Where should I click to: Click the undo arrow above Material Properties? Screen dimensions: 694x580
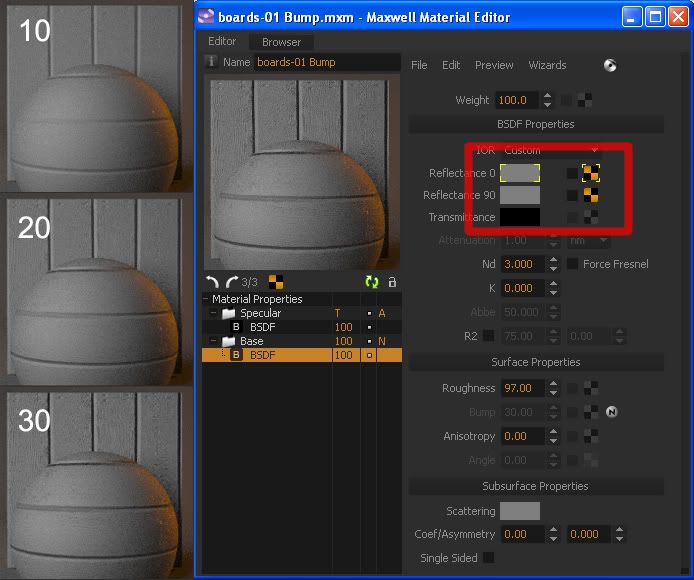(x=213, y=282)
